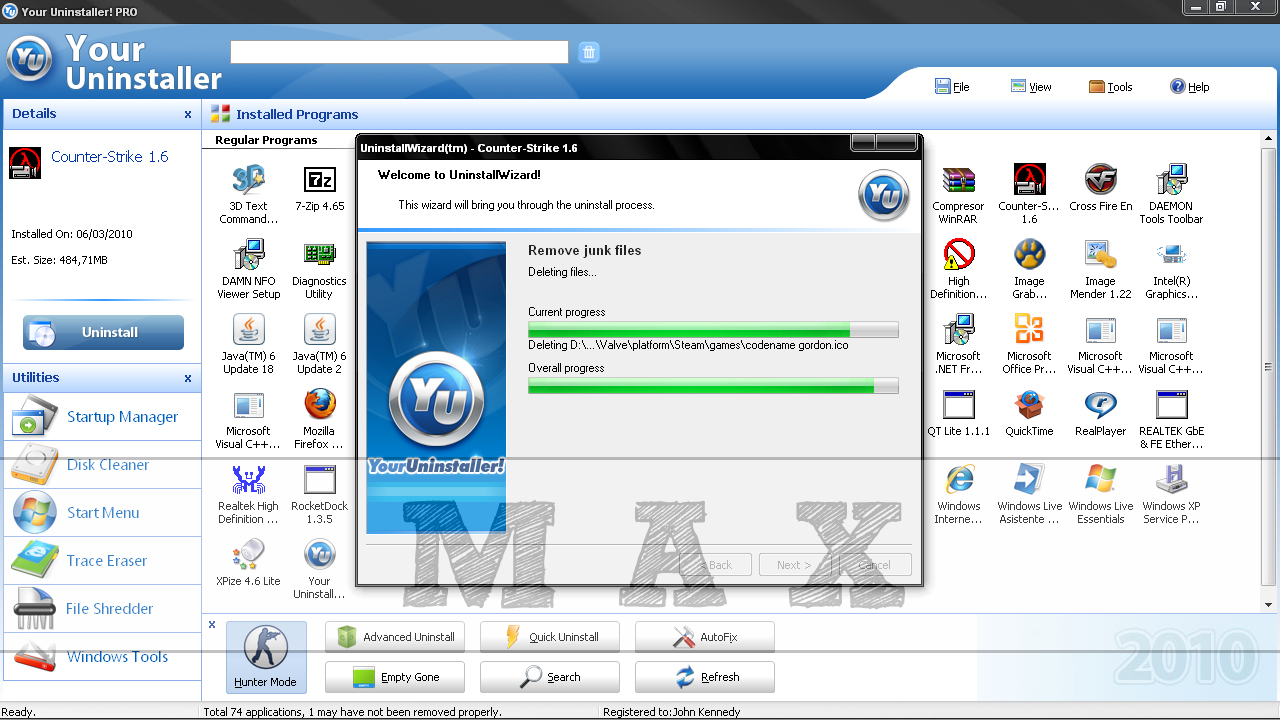Click 'Registered to:John Kennedy' status text
This screenshot has height=720, width=1280.
[x=671, y=712]
